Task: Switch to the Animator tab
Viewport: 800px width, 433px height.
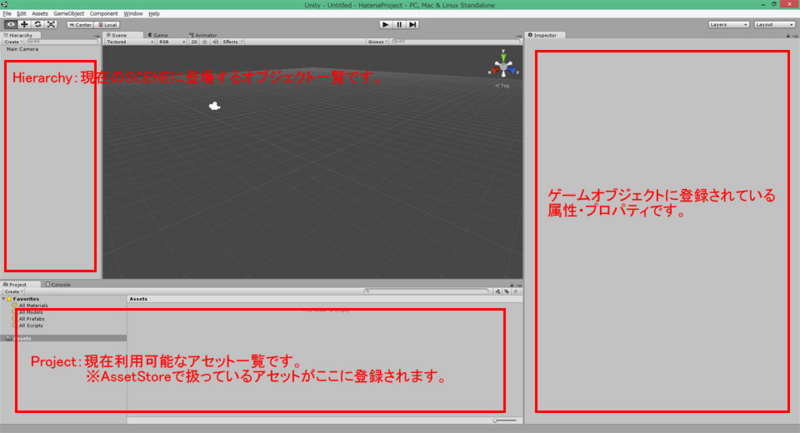Action: pos(203,35)
